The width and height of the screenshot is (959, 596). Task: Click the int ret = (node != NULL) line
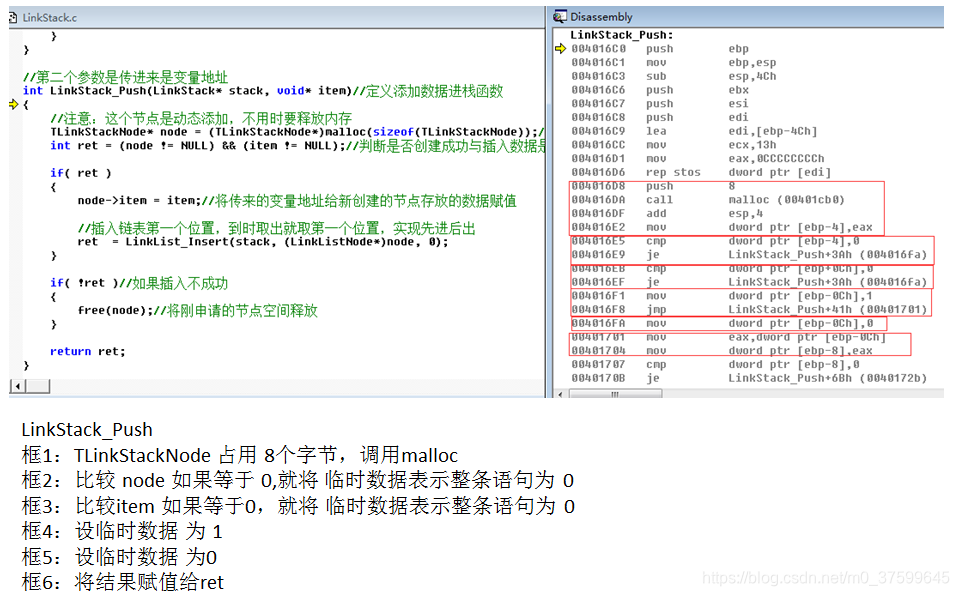click(297, 146)
